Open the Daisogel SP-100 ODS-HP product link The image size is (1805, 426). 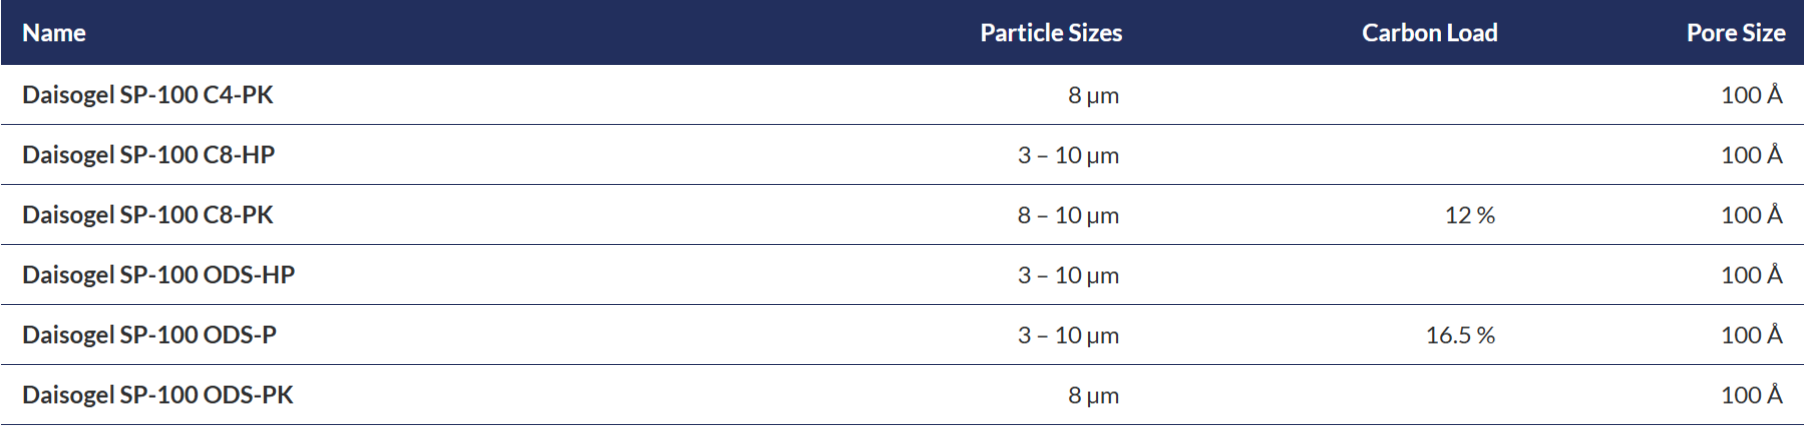159,275
